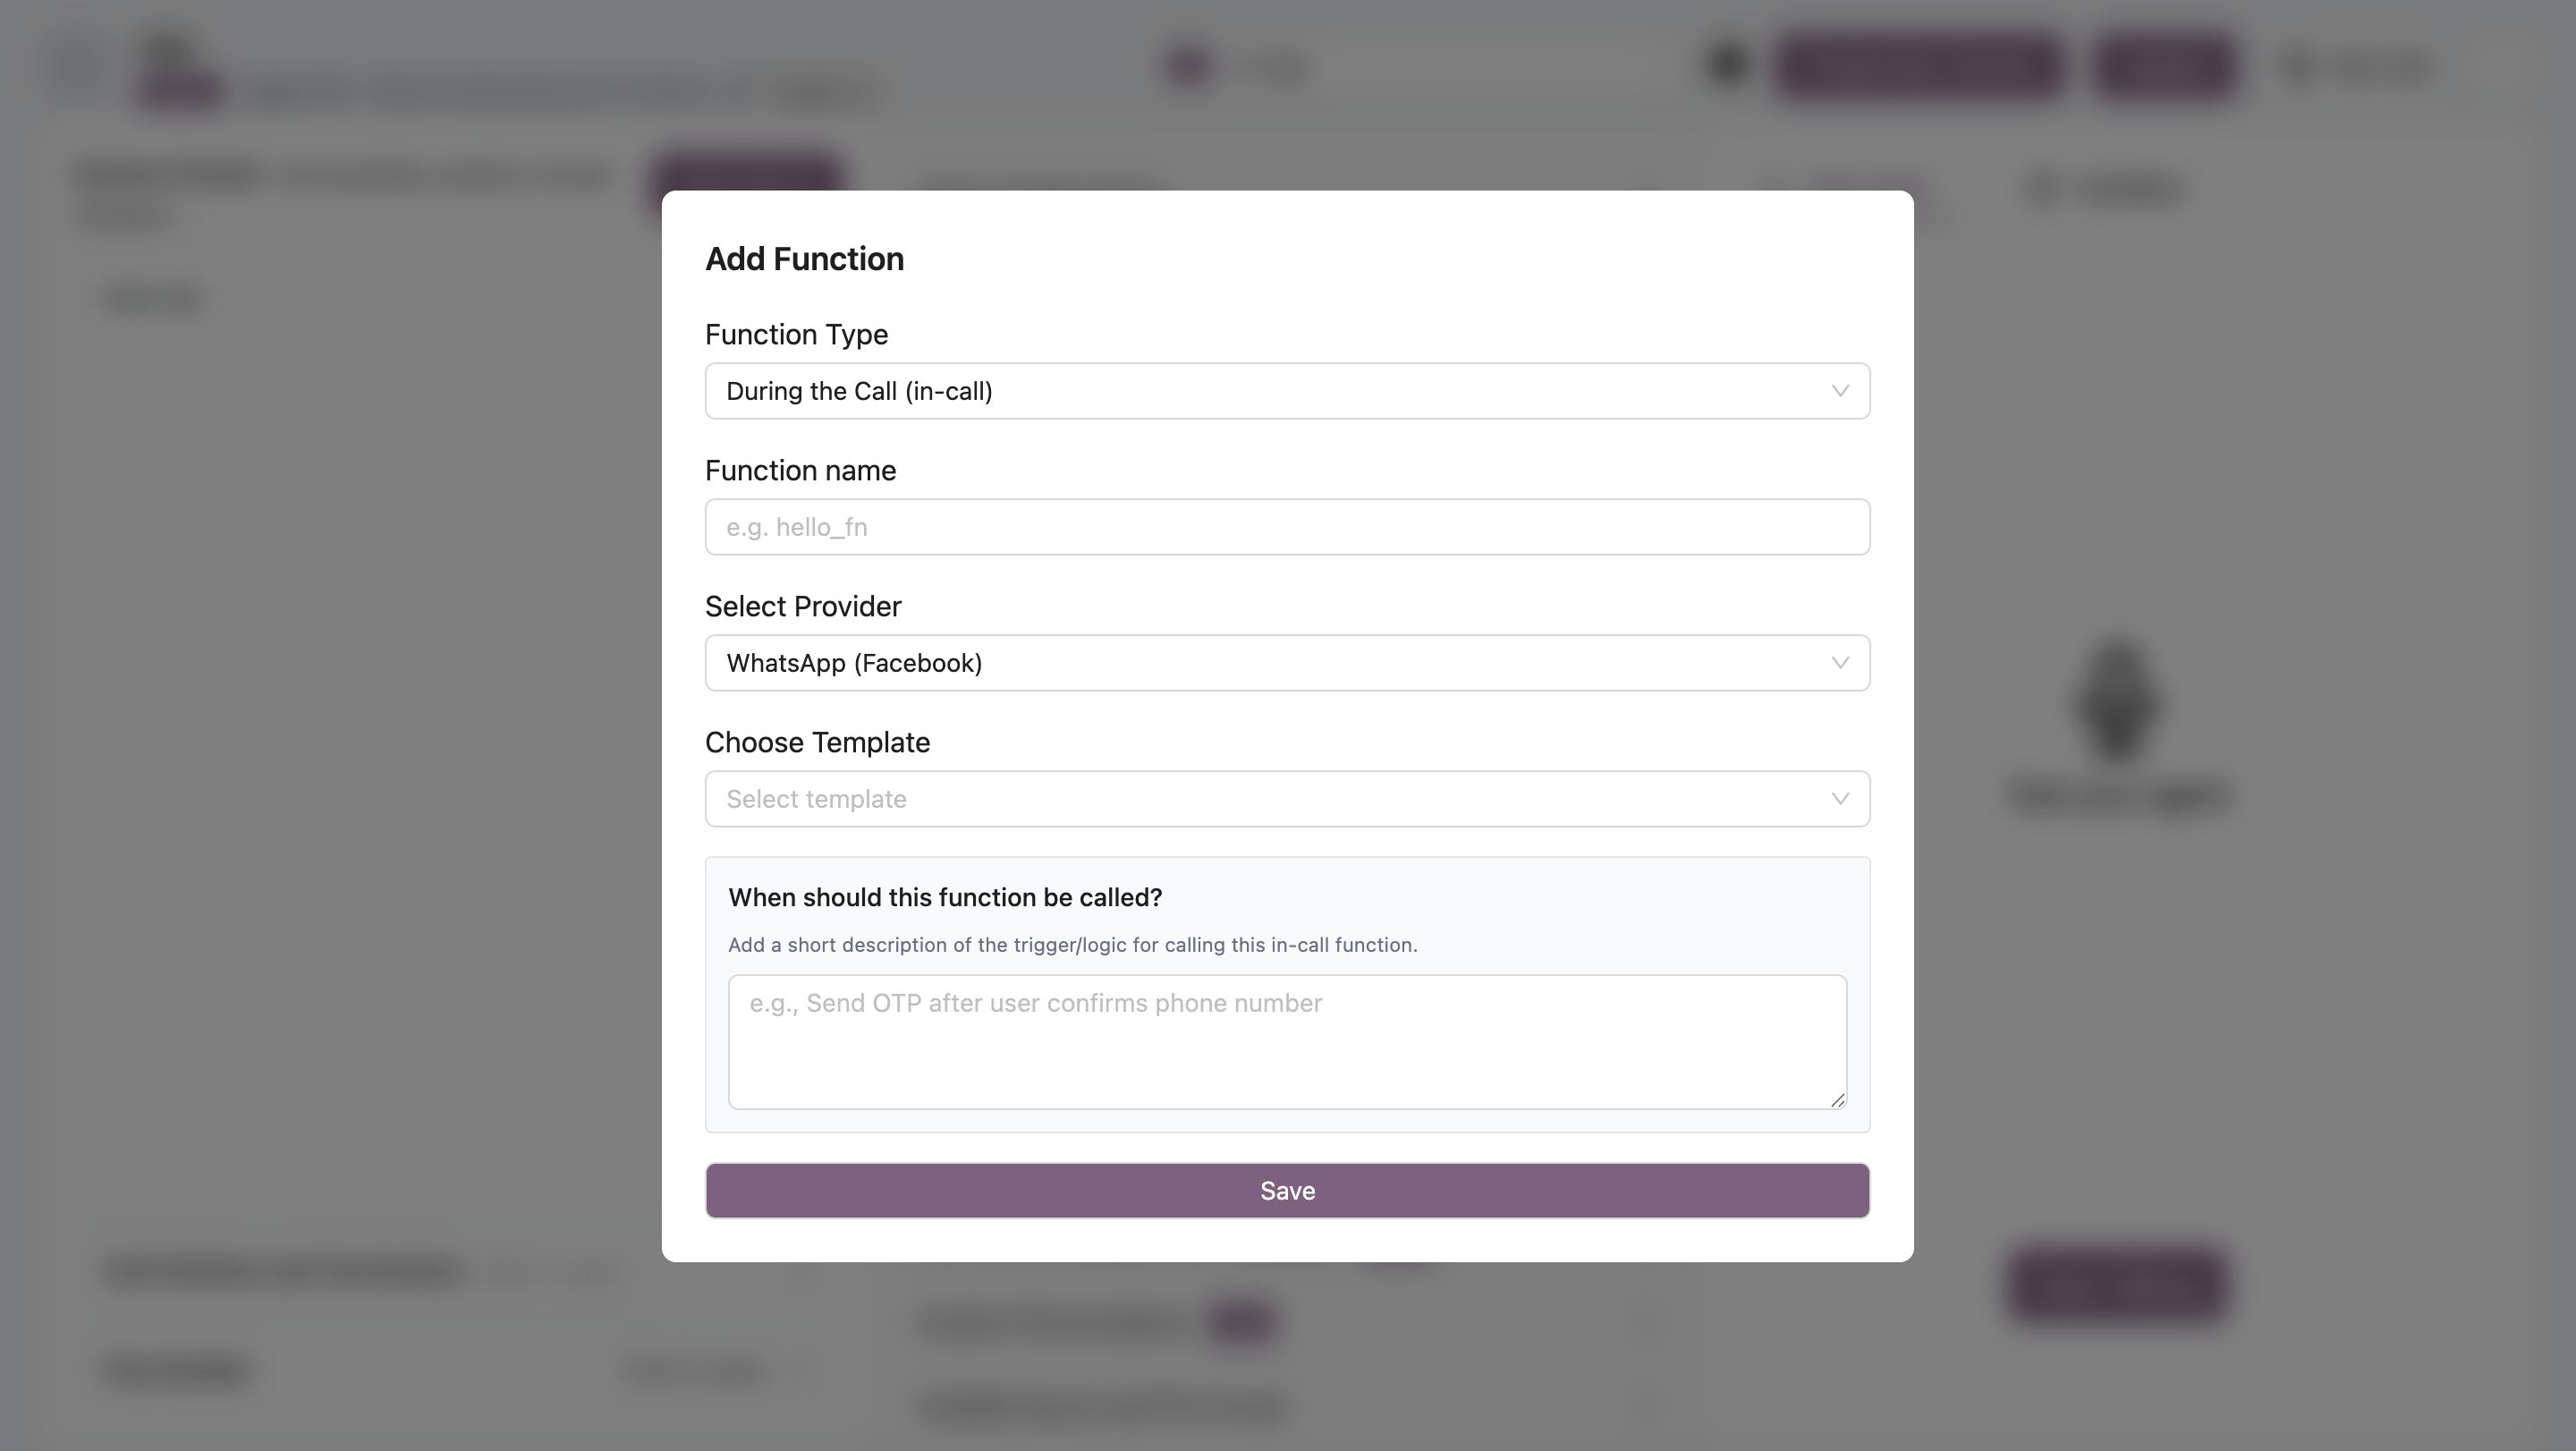Open the Select Provider dropdown
Image resolution: width=2576 pixels, height=1451 pixels.
(x=1286, y=663)
